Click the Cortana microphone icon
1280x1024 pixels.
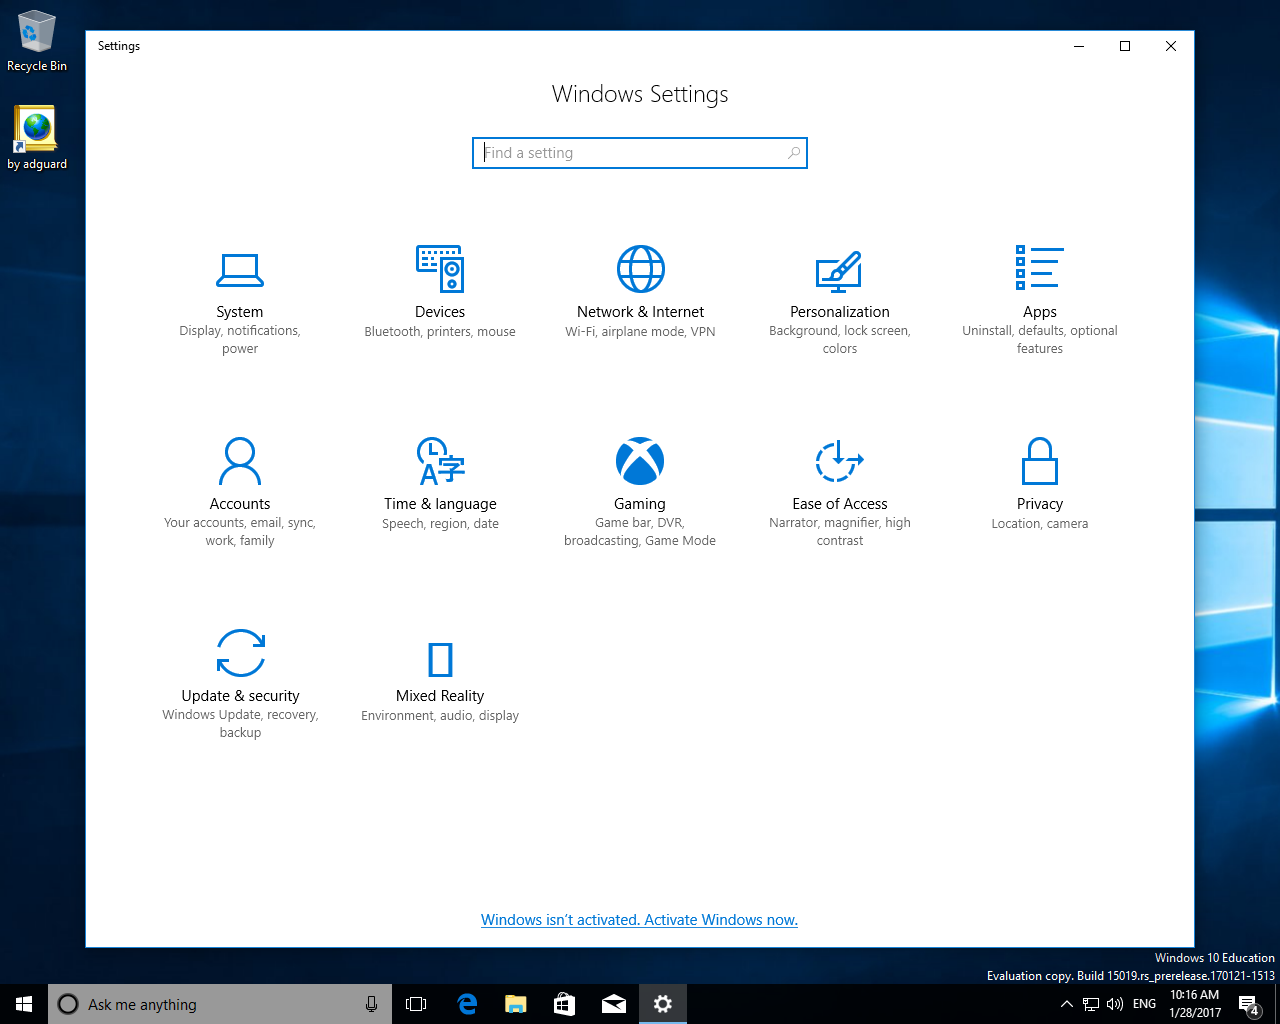point(371,1004)
